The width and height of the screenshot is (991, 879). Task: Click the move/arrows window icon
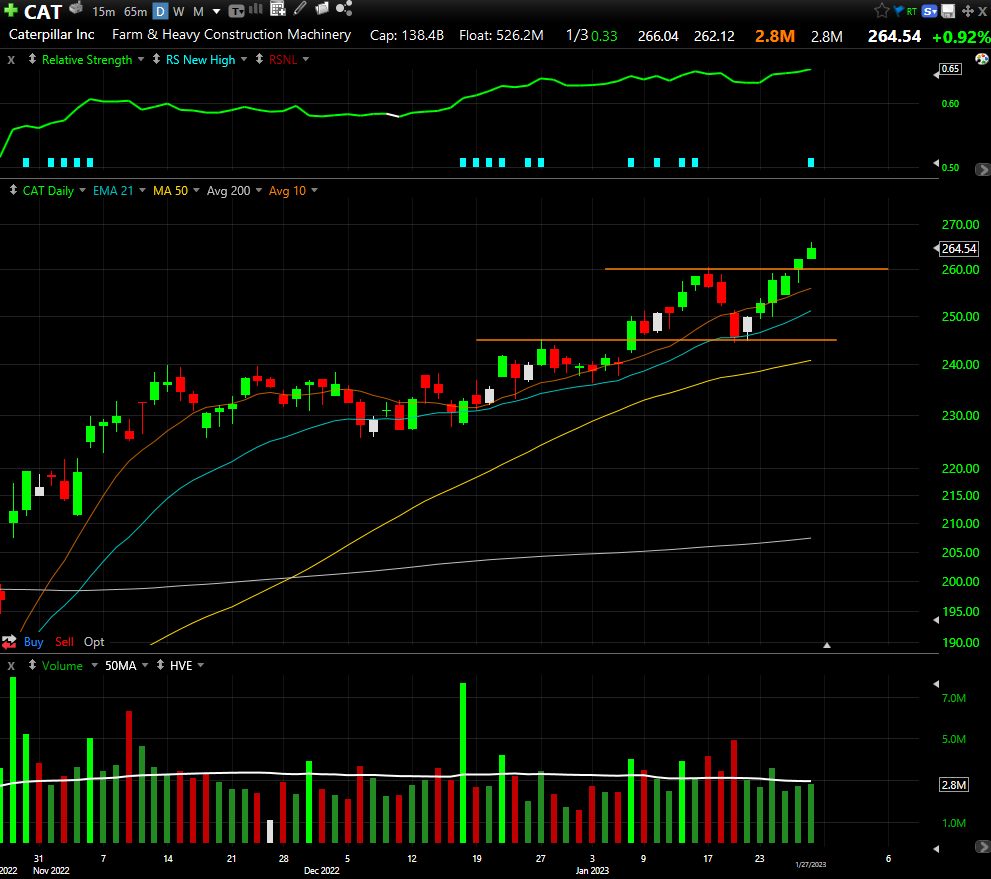[x=968, y=11]
